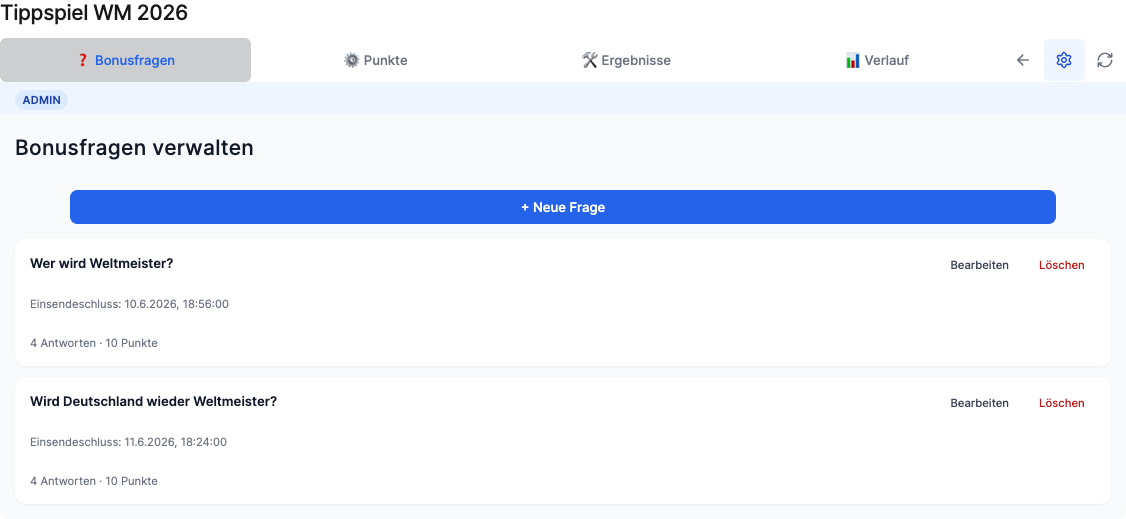Screen dimensions: 1126x519
Task: Click the 'Tippspiel WM 2026' title
Action: tap(94, 13)
